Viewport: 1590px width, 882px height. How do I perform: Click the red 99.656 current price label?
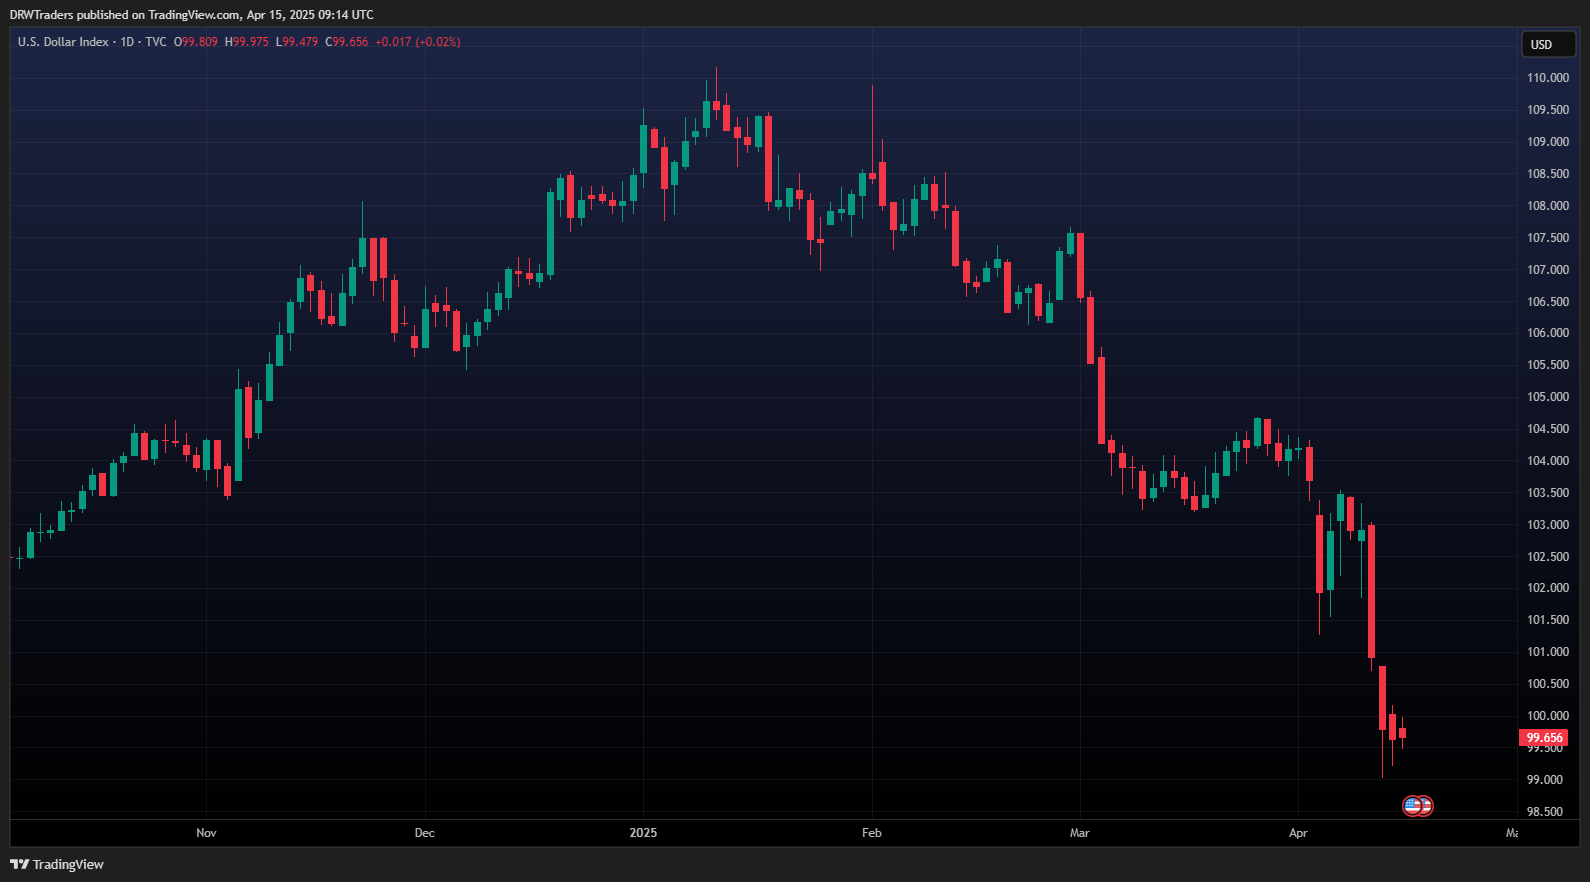click(x=1544, y=738)
